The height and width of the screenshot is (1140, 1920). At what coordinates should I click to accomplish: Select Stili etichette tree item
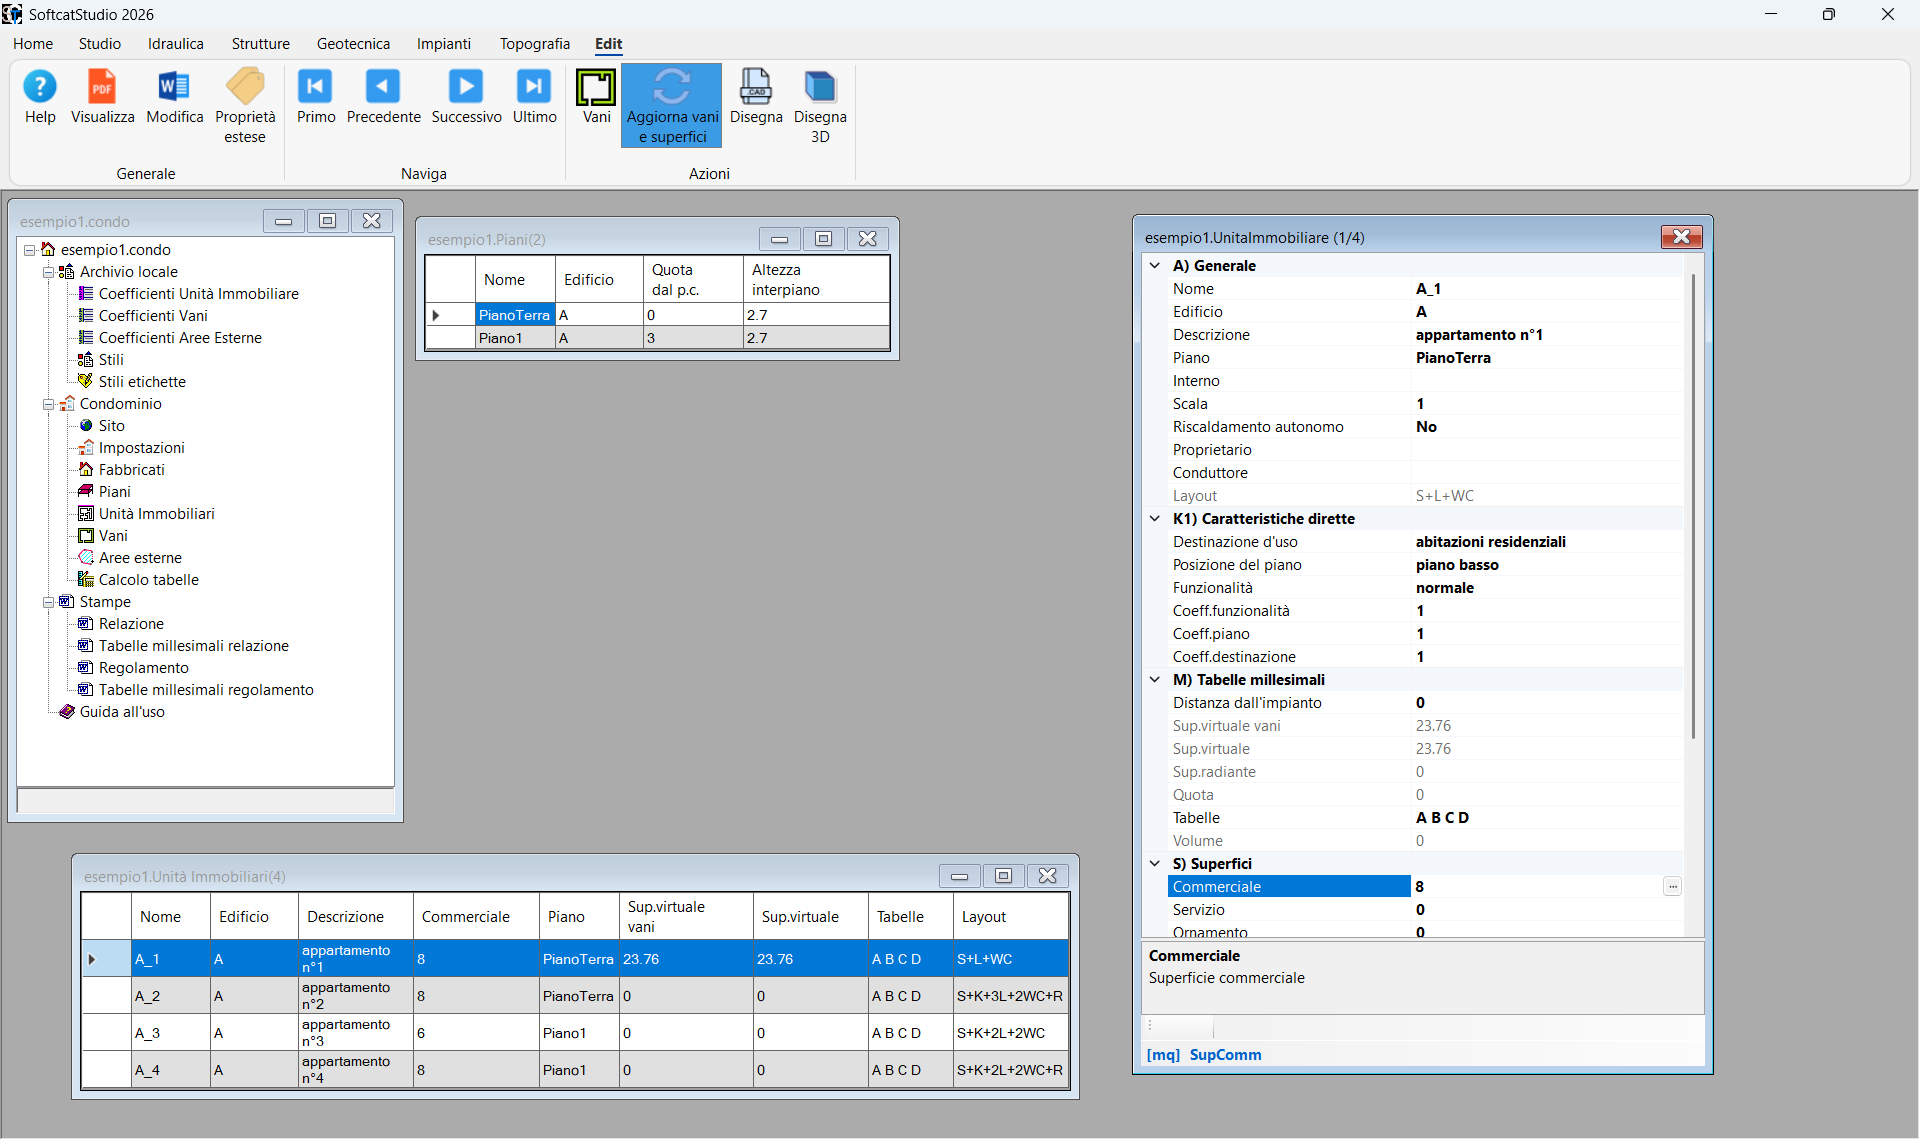tap(142, 382)
